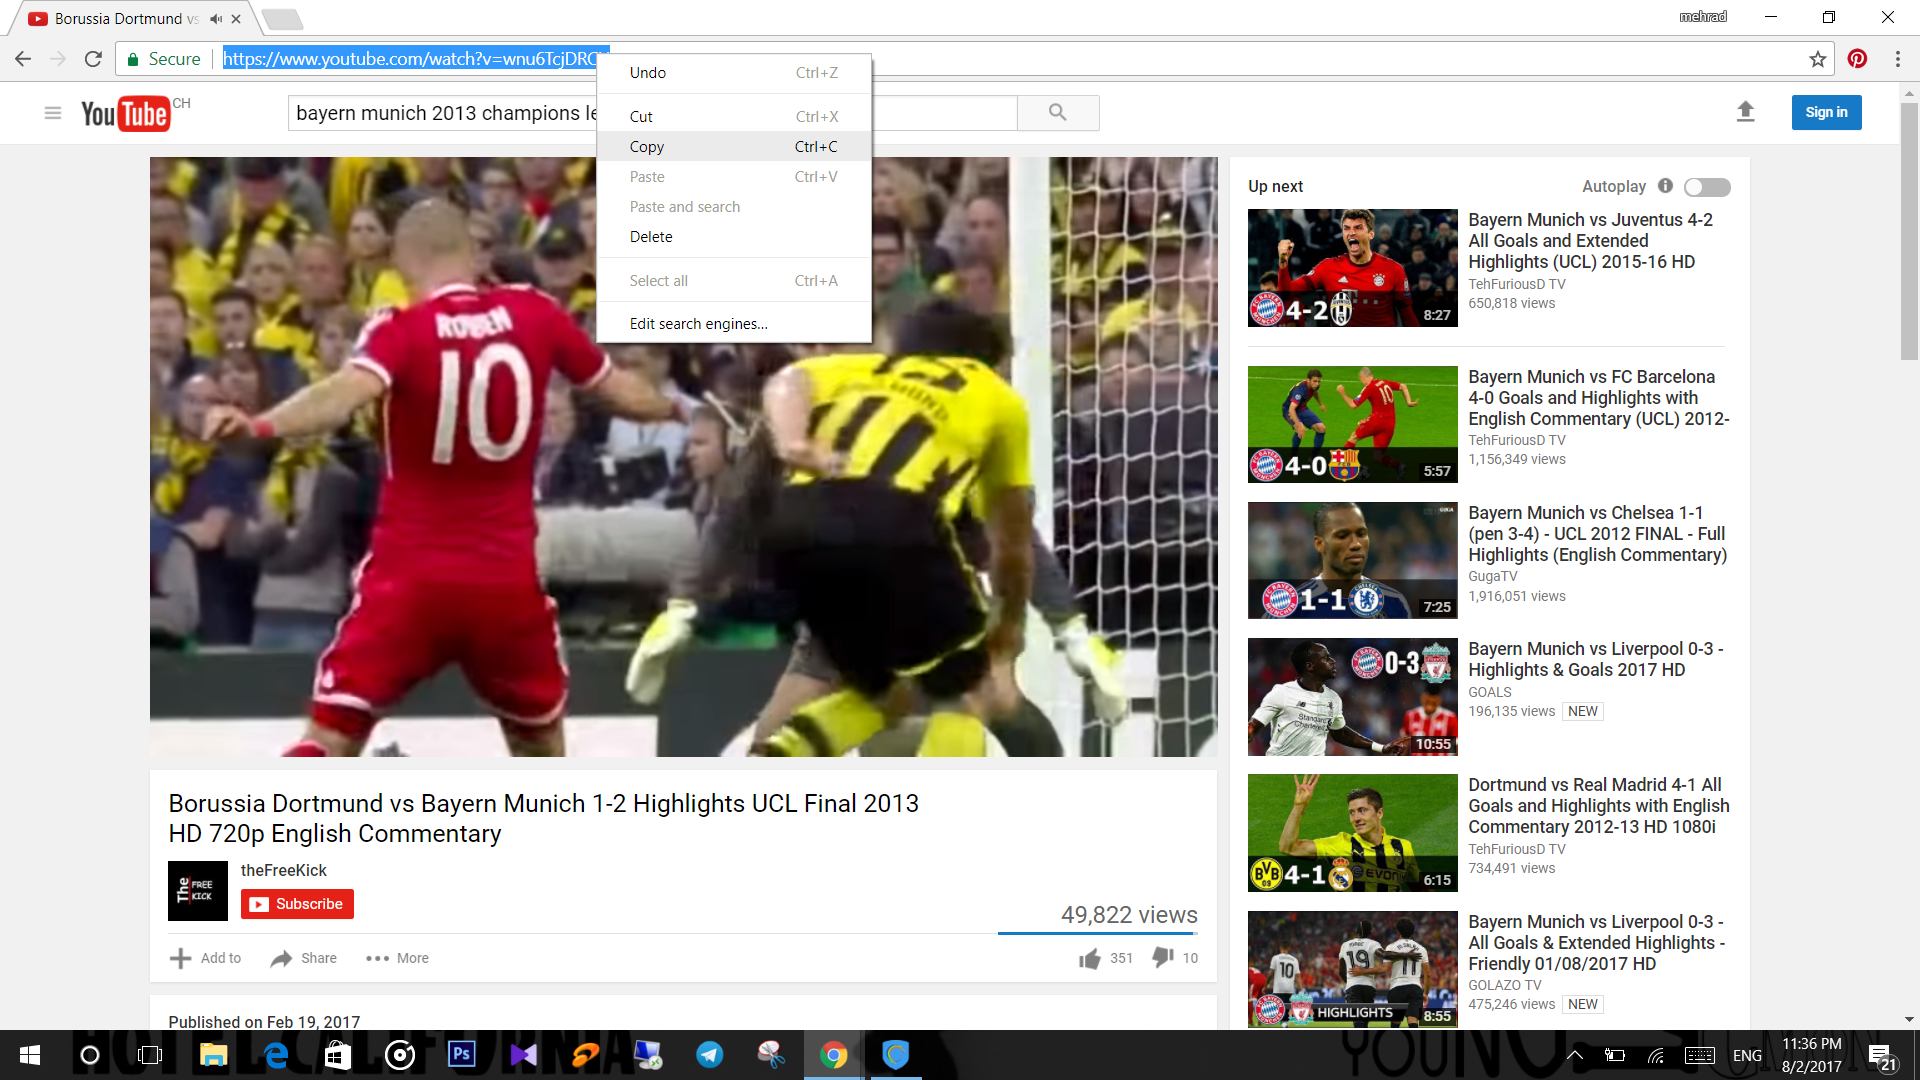1920x1080 pixels.
Task: Dislike the video with thumbs down icon
Action: (x=1161, y=957)
